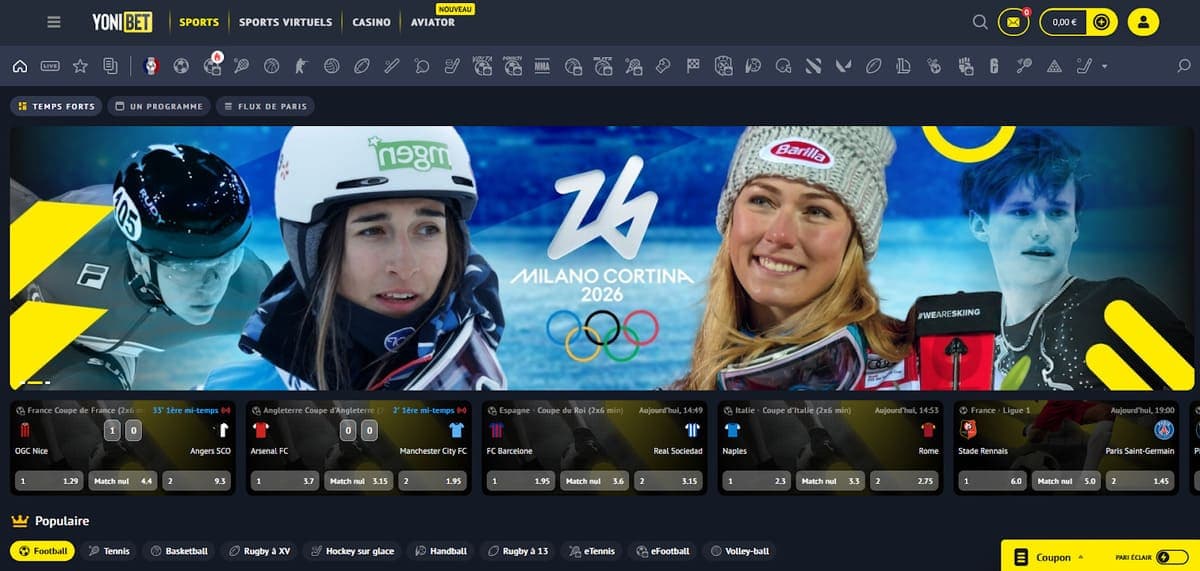This screenshot has height=571, width=1200.
Task: Select the ice hockey stick icon
Action: (452, 67)
